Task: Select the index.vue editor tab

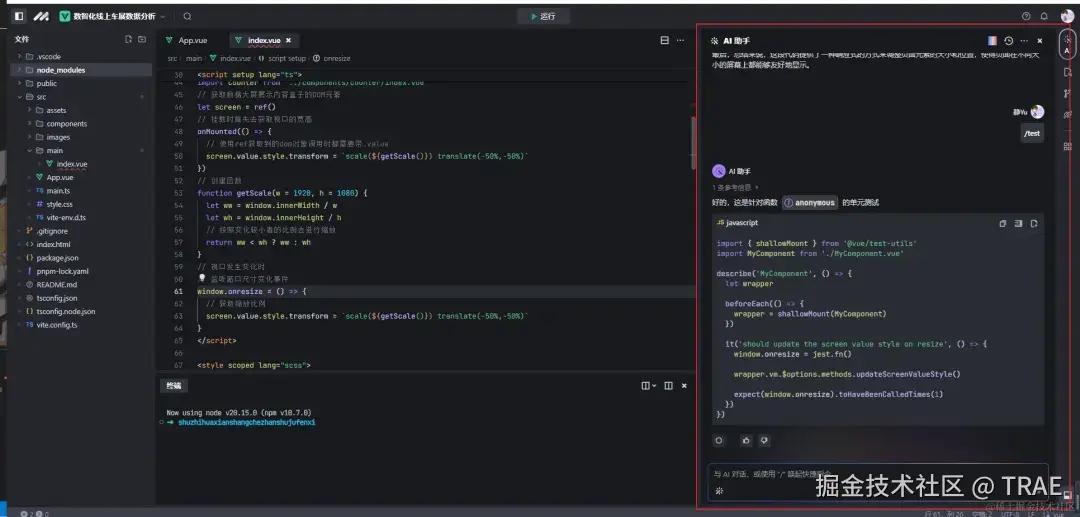Action: (262, 41)
